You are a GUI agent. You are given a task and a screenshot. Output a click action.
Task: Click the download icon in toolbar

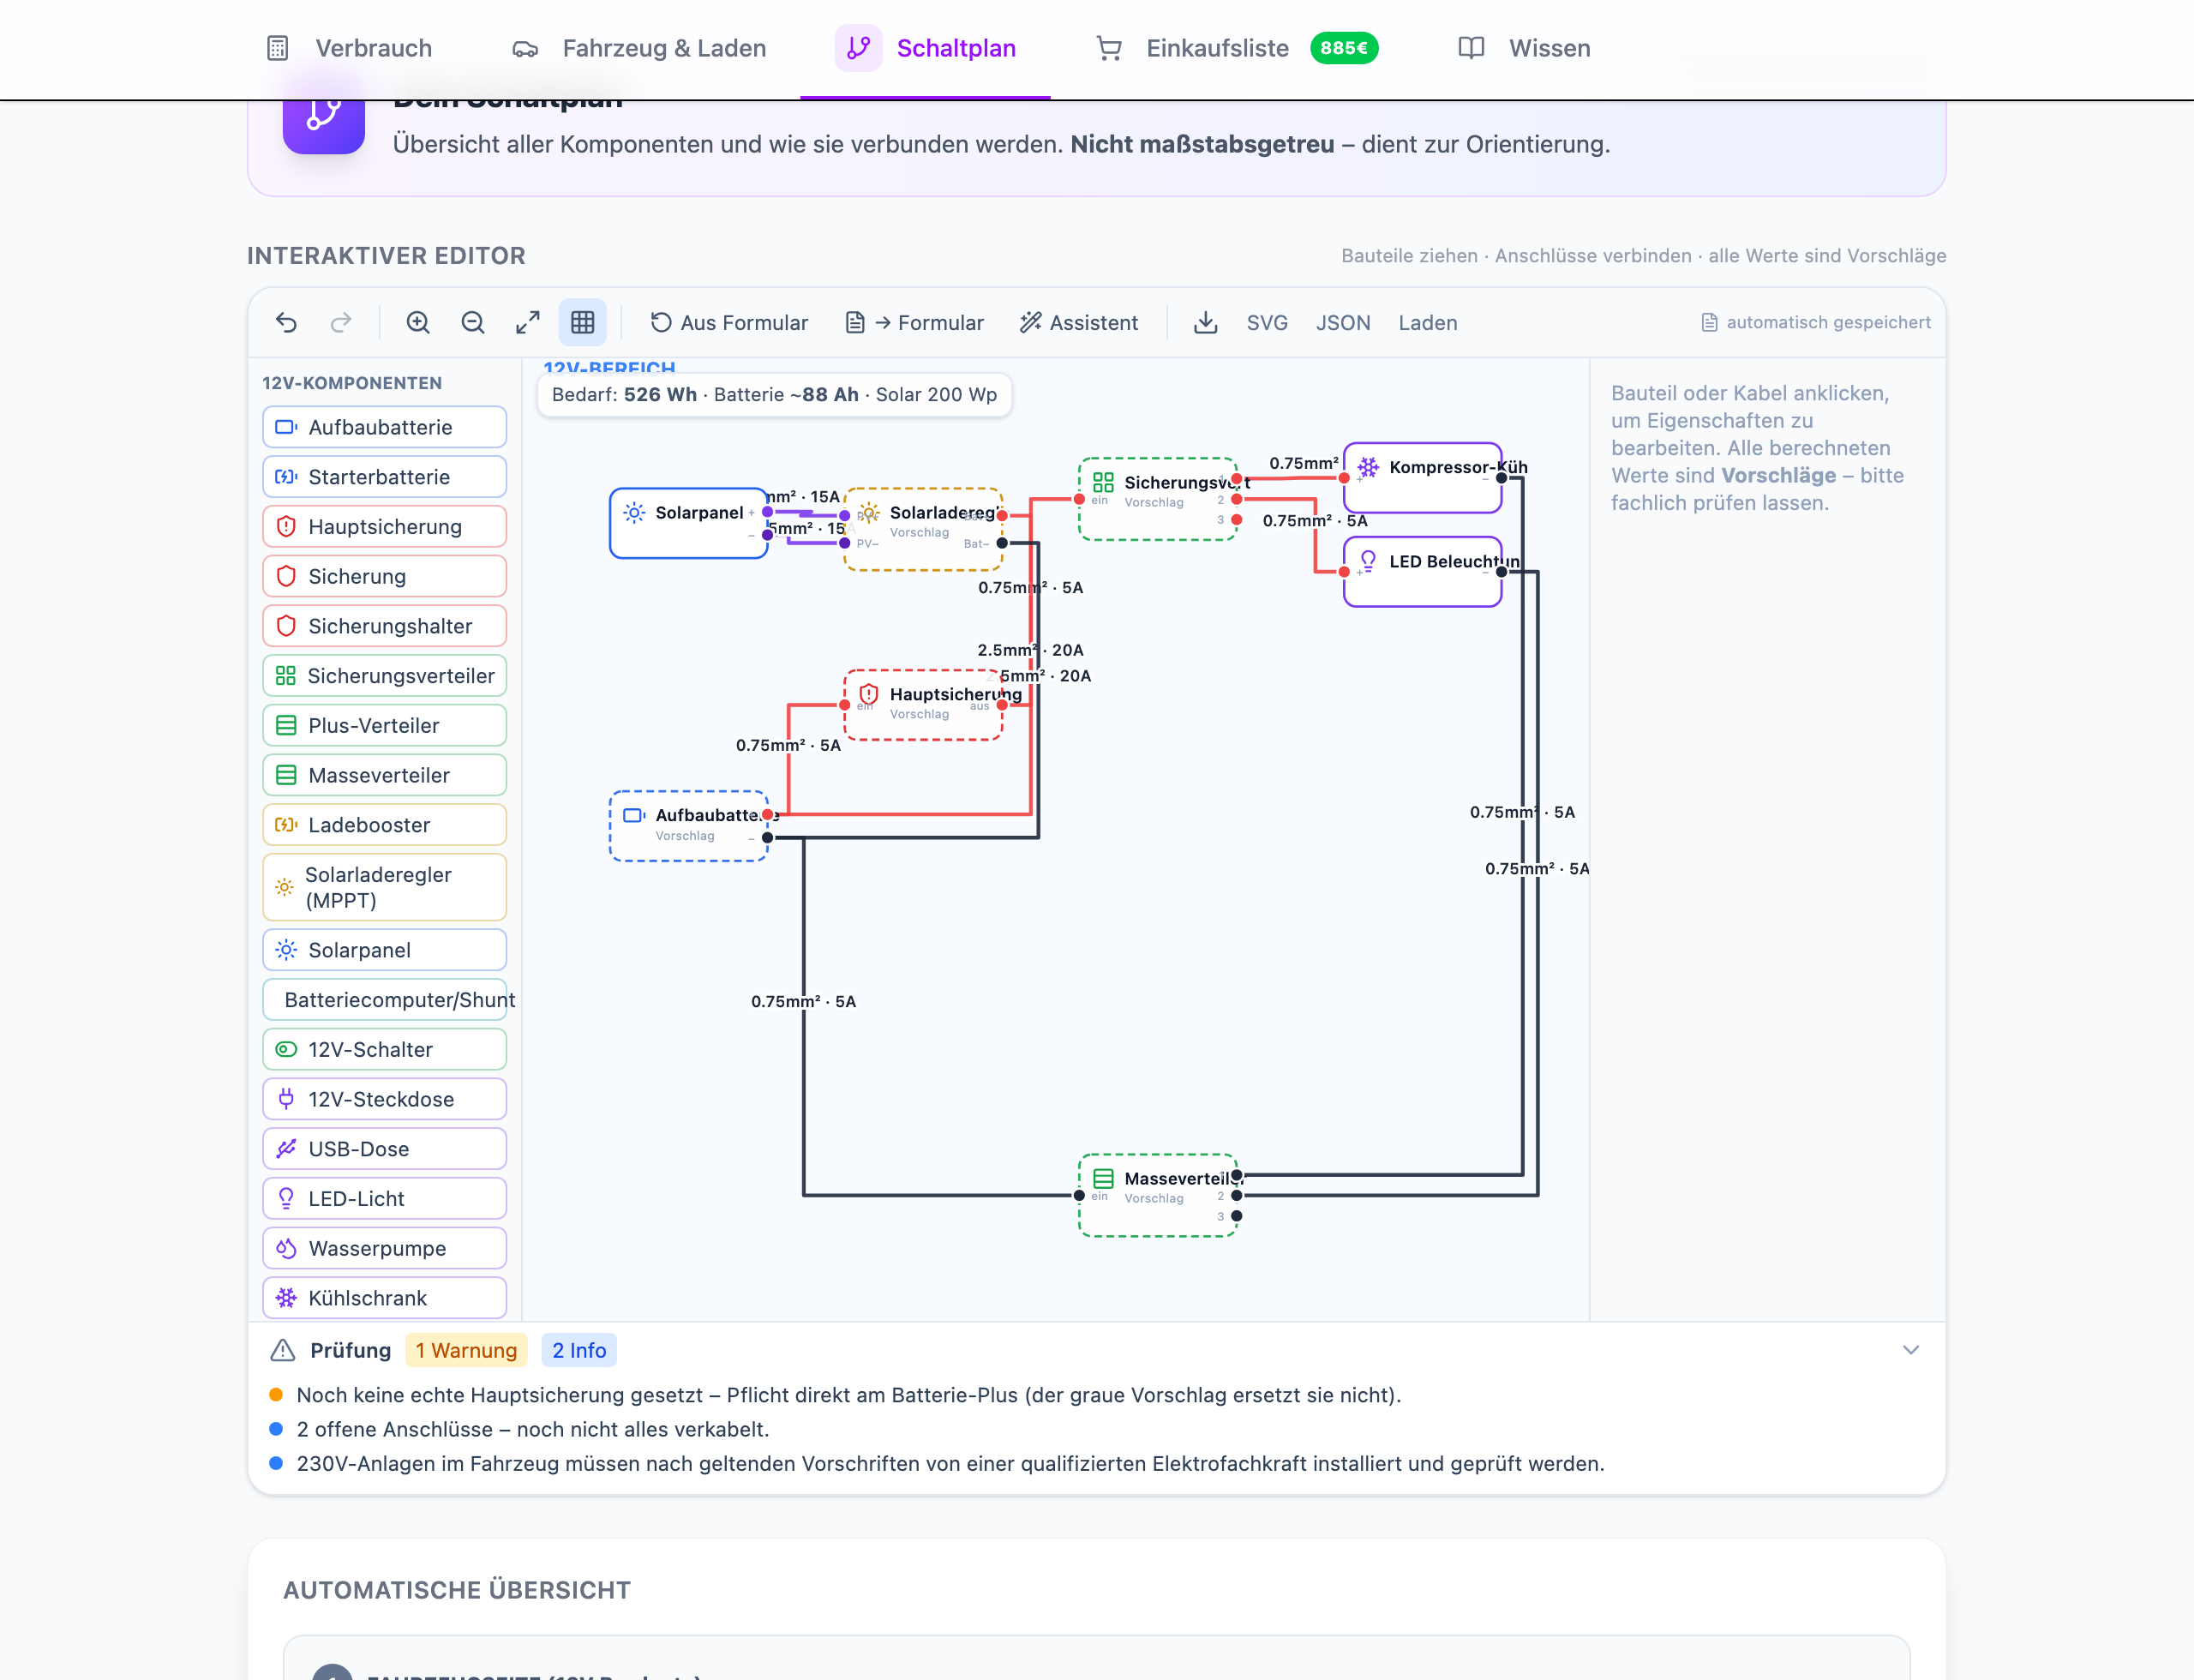click(1206, 322)
